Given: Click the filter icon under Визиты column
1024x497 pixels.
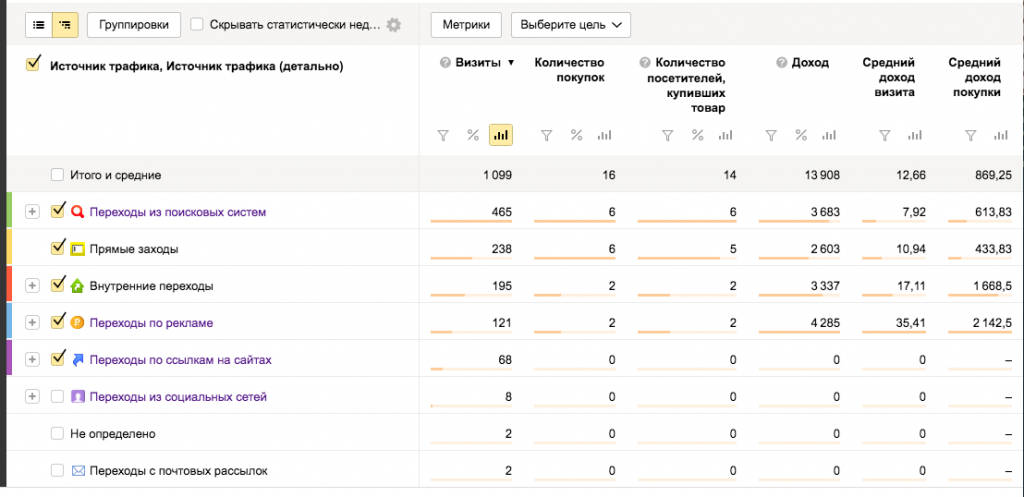Looking at the screenshot, I should tap(444, 135).
